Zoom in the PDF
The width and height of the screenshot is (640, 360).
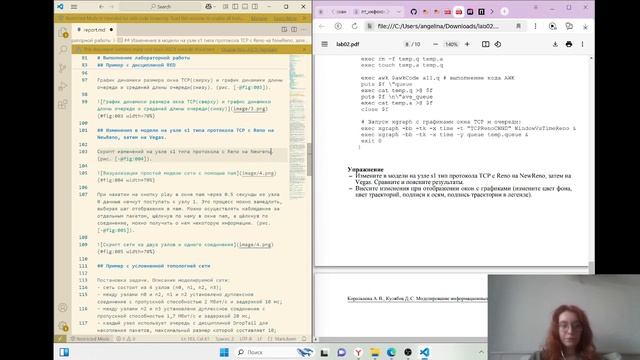467,44
